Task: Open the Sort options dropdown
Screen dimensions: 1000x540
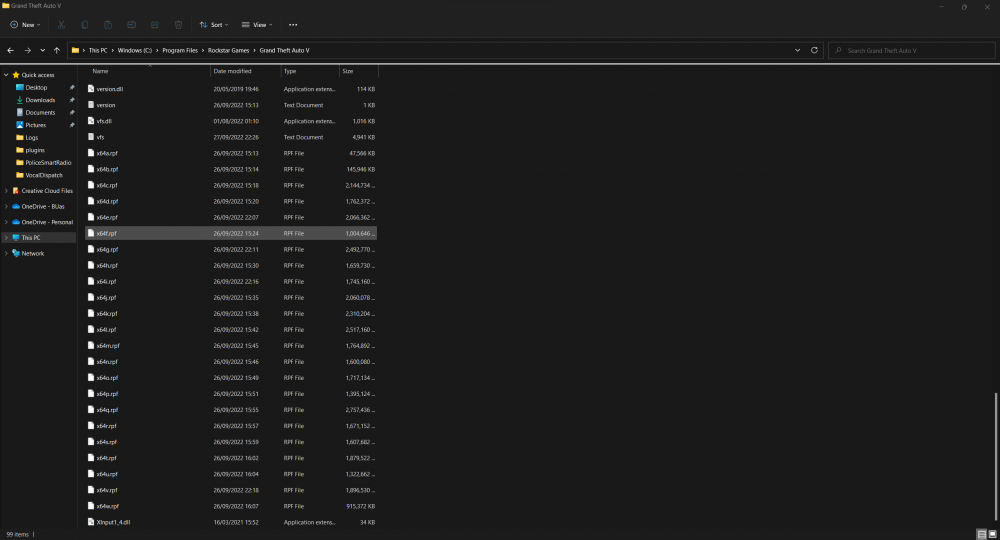Action: 214,25
